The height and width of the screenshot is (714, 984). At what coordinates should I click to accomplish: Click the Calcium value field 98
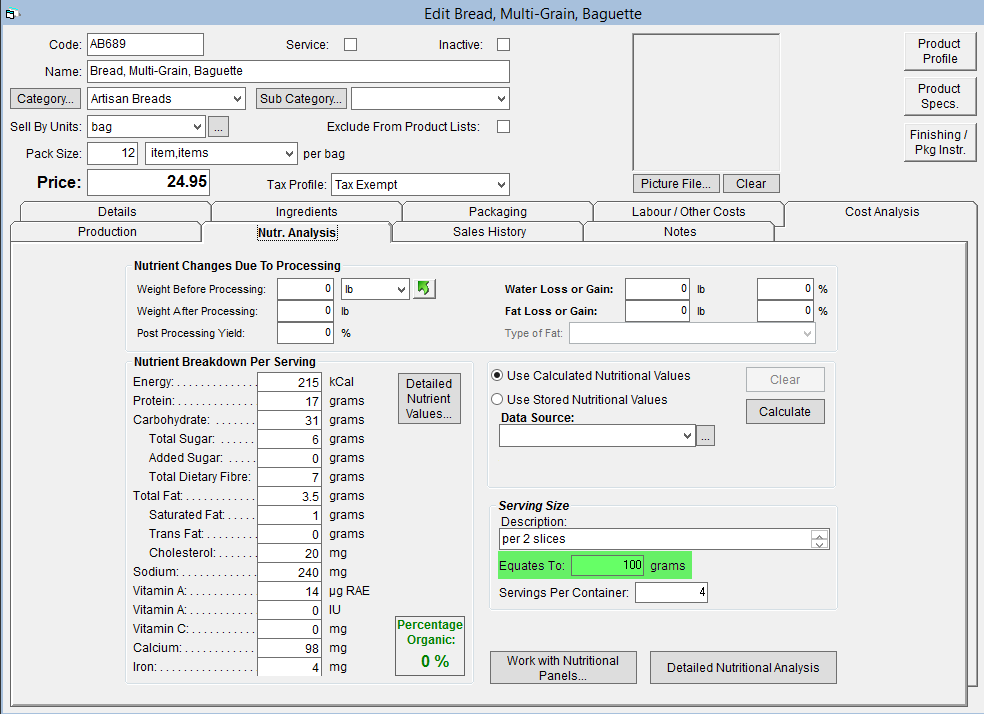289,648
